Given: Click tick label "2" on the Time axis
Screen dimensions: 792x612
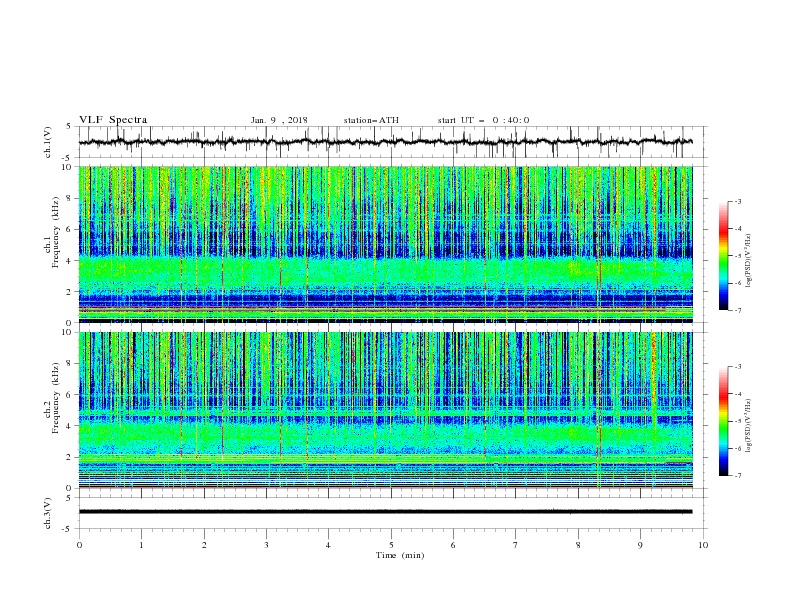Looking at the screenshot, I should (x=204, y=545).
